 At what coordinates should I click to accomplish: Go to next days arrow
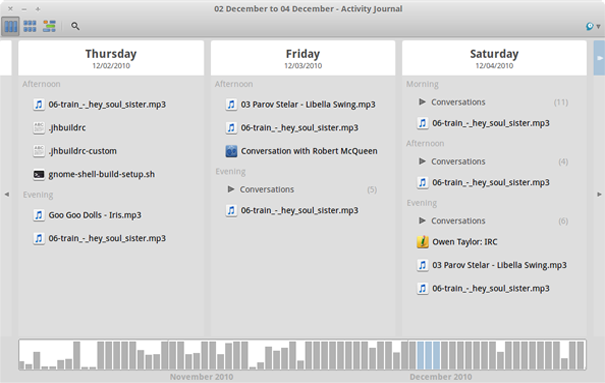pos(599,194)
